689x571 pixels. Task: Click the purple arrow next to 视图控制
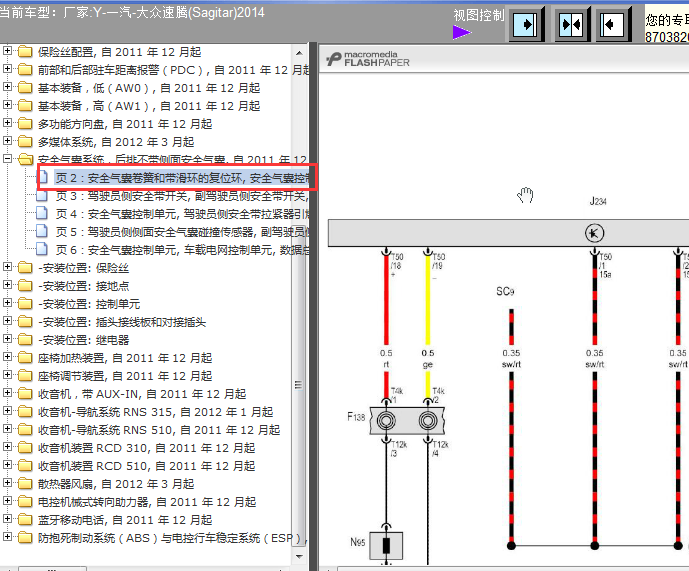pyautogui.click(x=461, y=32)
